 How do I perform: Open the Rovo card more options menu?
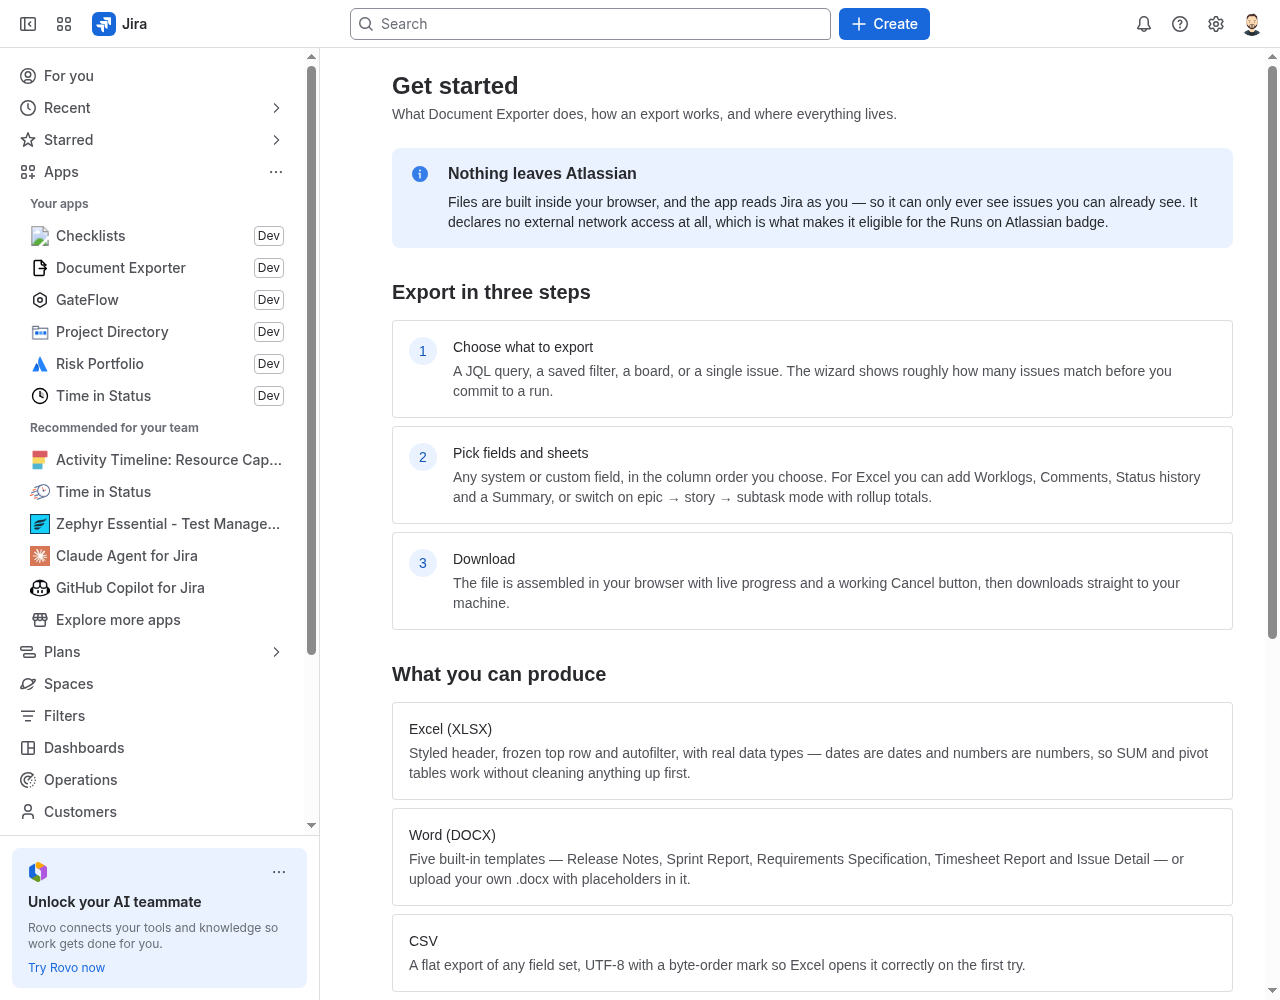tap(279, 872)
